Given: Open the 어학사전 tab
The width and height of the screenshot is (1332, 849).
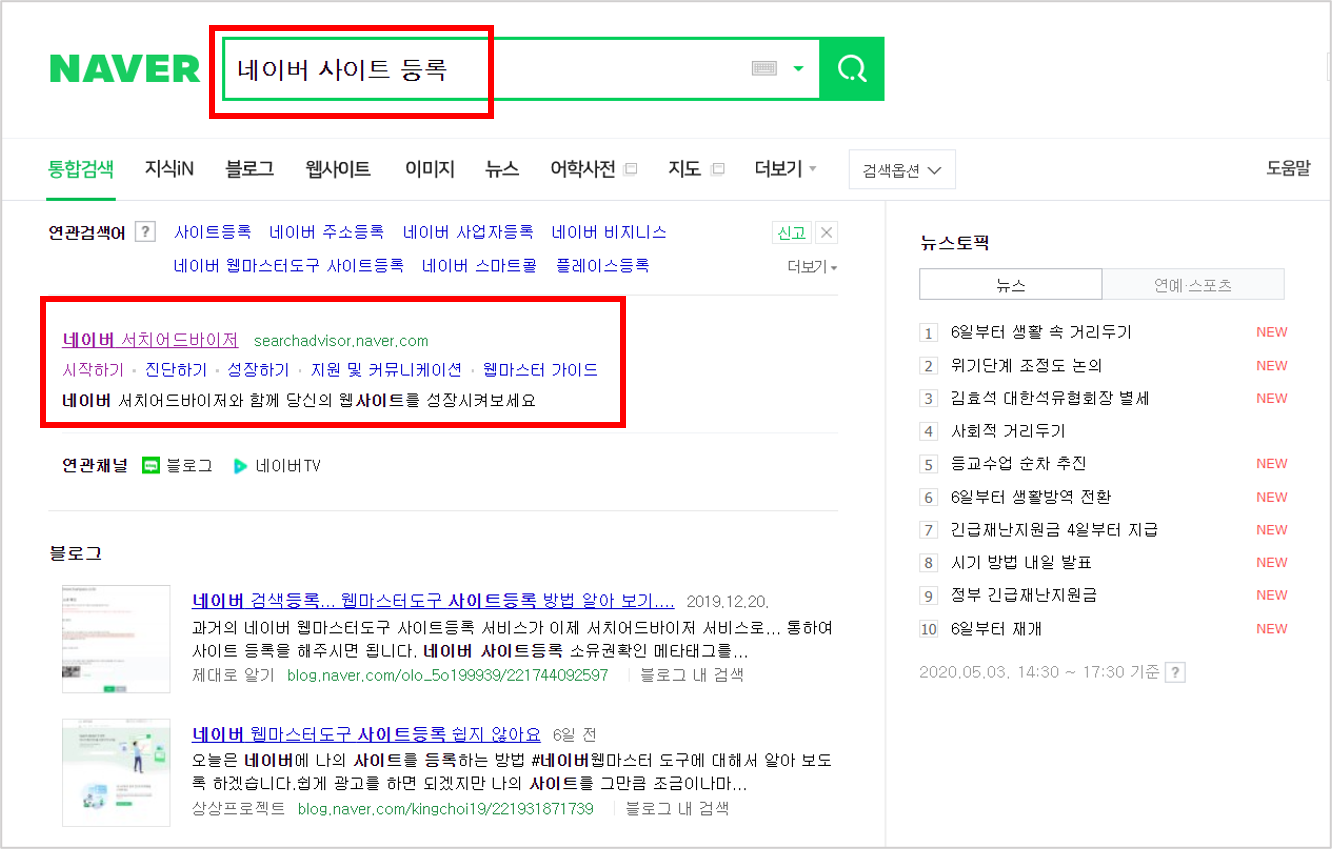Looking at the screenshot, I should point(583,169).
